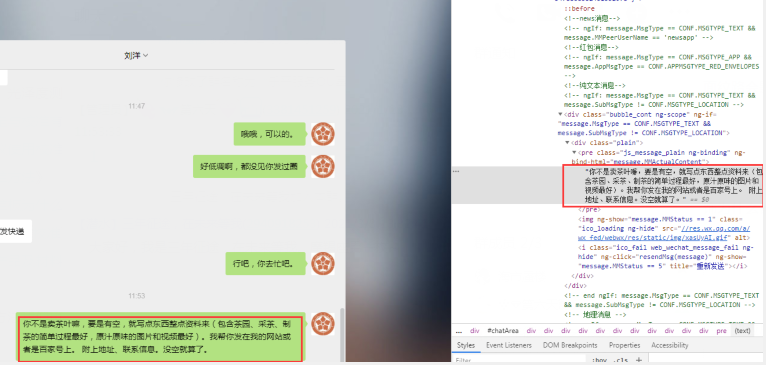Open the ... actions gutter on the selected row
The width and height of the screenshot is (766, 365).
(x=455, y=172)
